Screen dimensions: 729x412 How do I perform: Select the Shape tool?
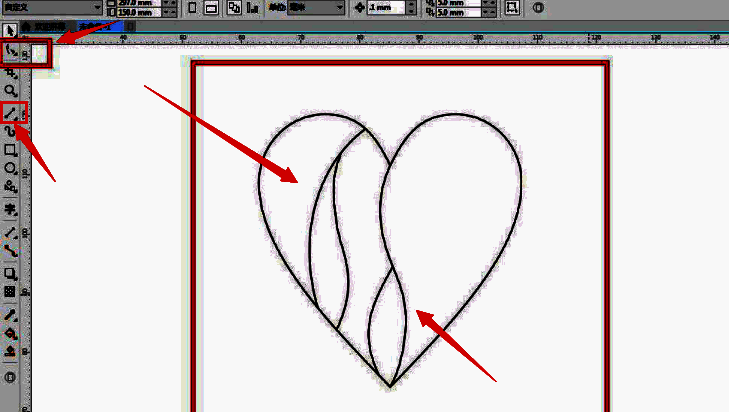[11, 50]
